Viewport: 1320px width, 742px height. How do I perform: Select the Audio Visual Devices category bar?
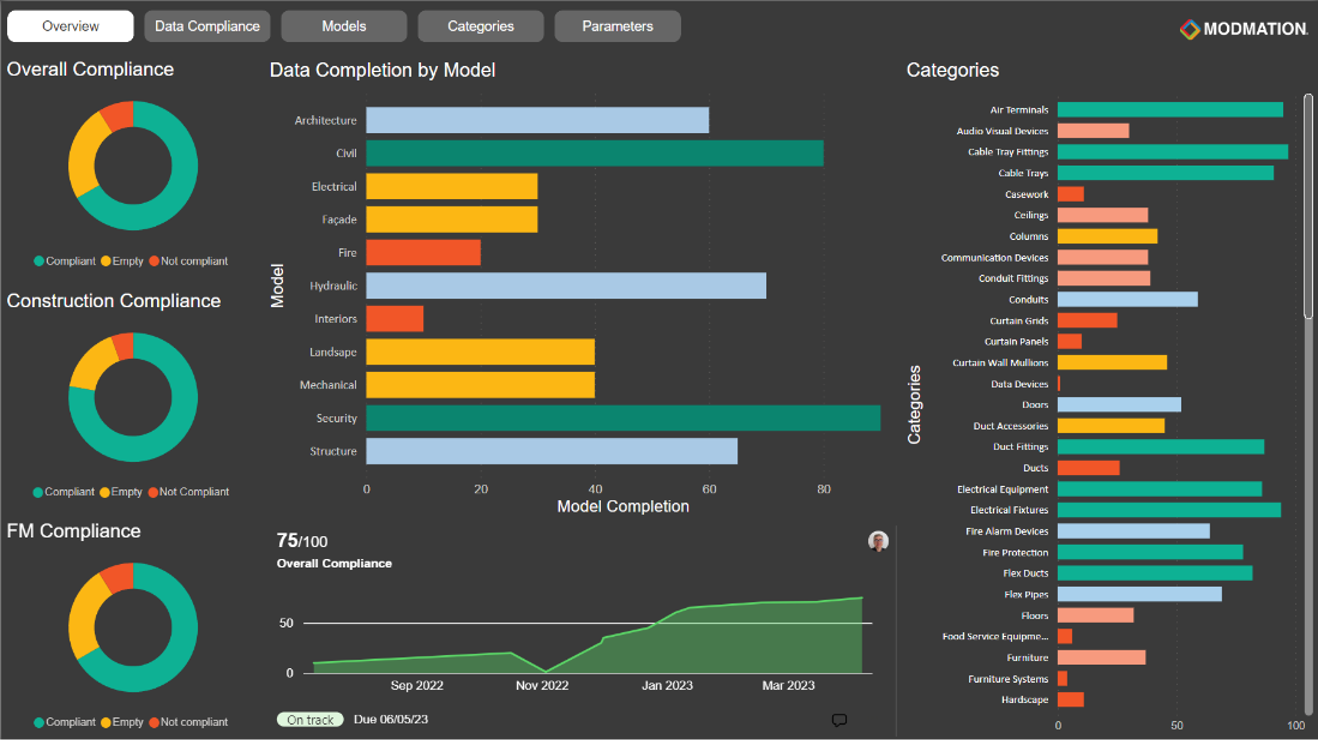(1093, 131)
